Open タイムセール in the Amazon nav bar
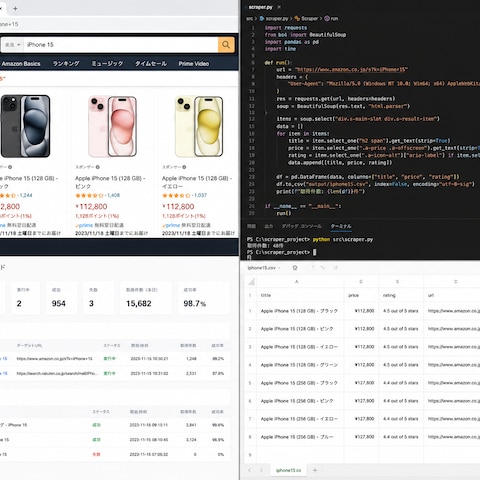The width and height of the screenshot is (480, 480). [x=151, y=64]
